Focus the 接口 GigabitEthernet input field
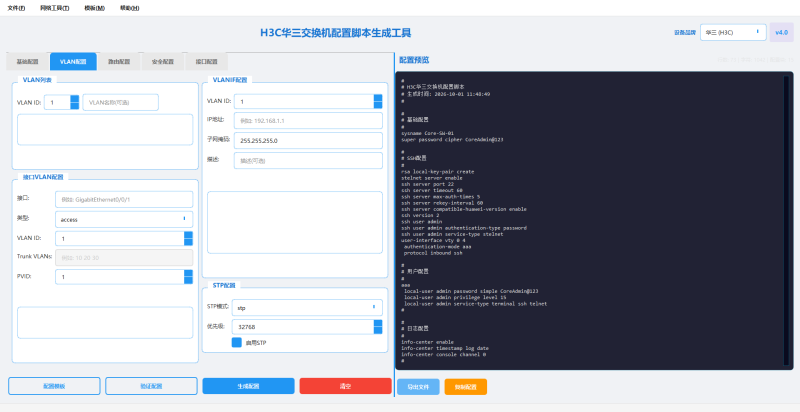This screenshot has height=412, width=800. coord(124,199)
